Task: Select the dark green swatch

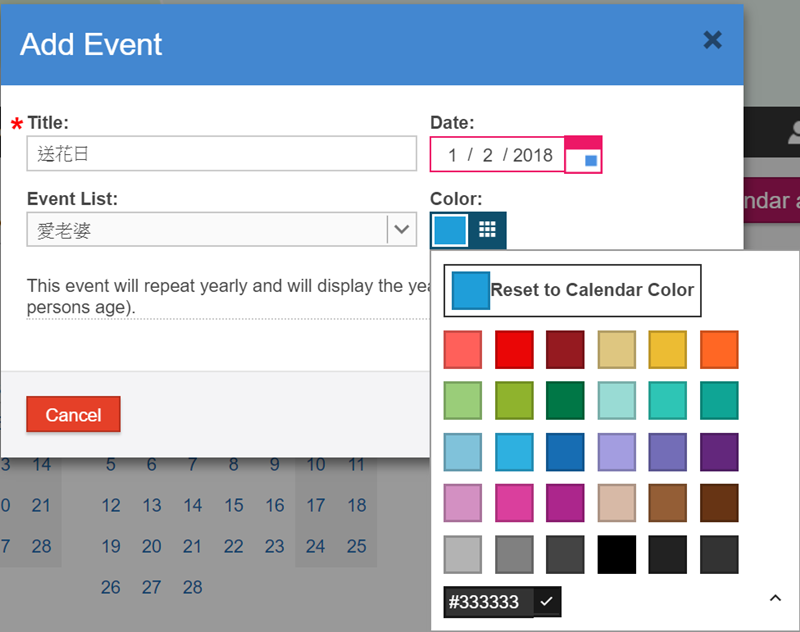Action: [565, 401]
